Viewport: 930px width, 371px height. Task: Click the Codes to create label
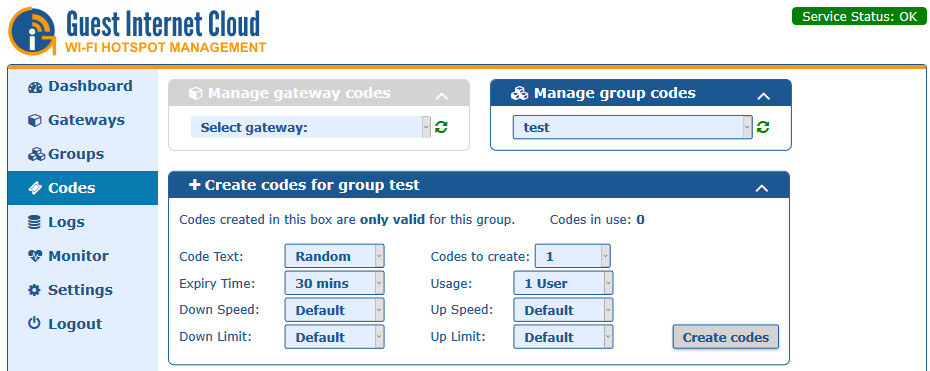pos(480,257)
